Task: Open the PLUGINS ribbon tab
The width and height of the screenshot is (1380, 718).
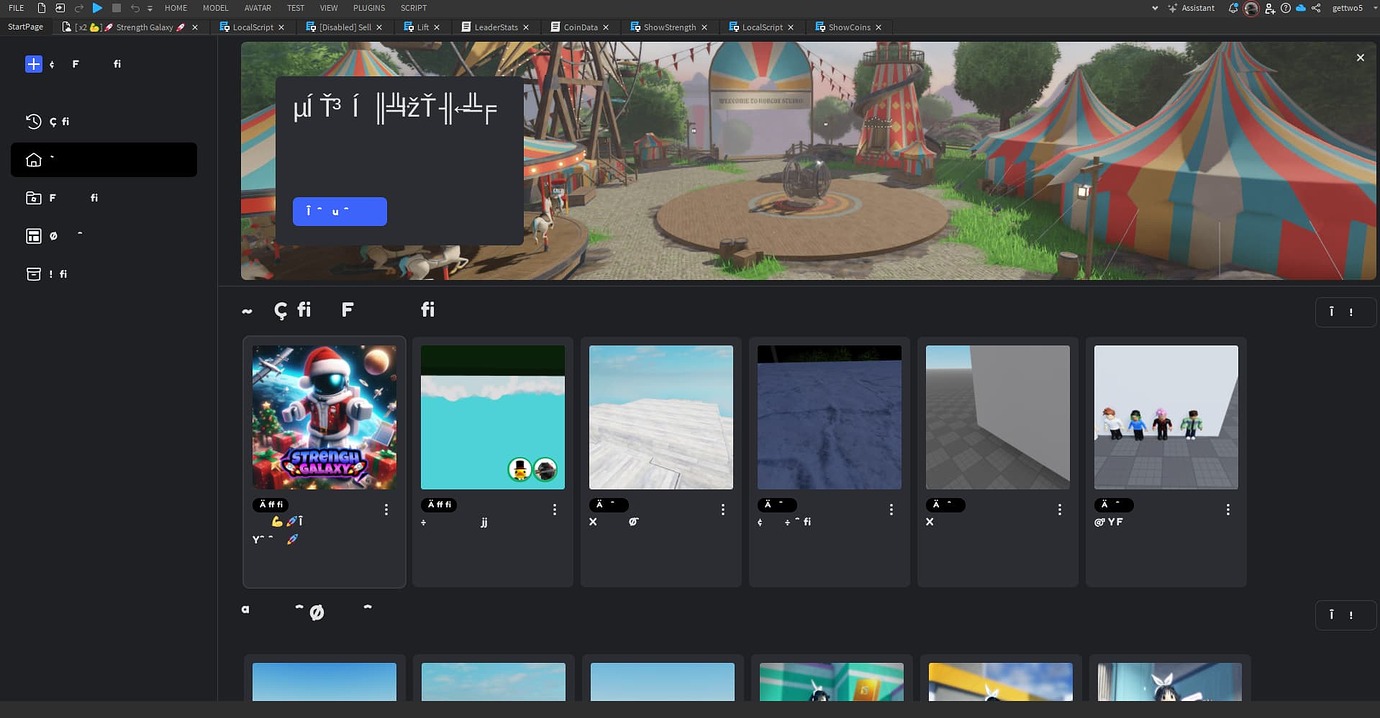Action: click(x=369, y=8)
